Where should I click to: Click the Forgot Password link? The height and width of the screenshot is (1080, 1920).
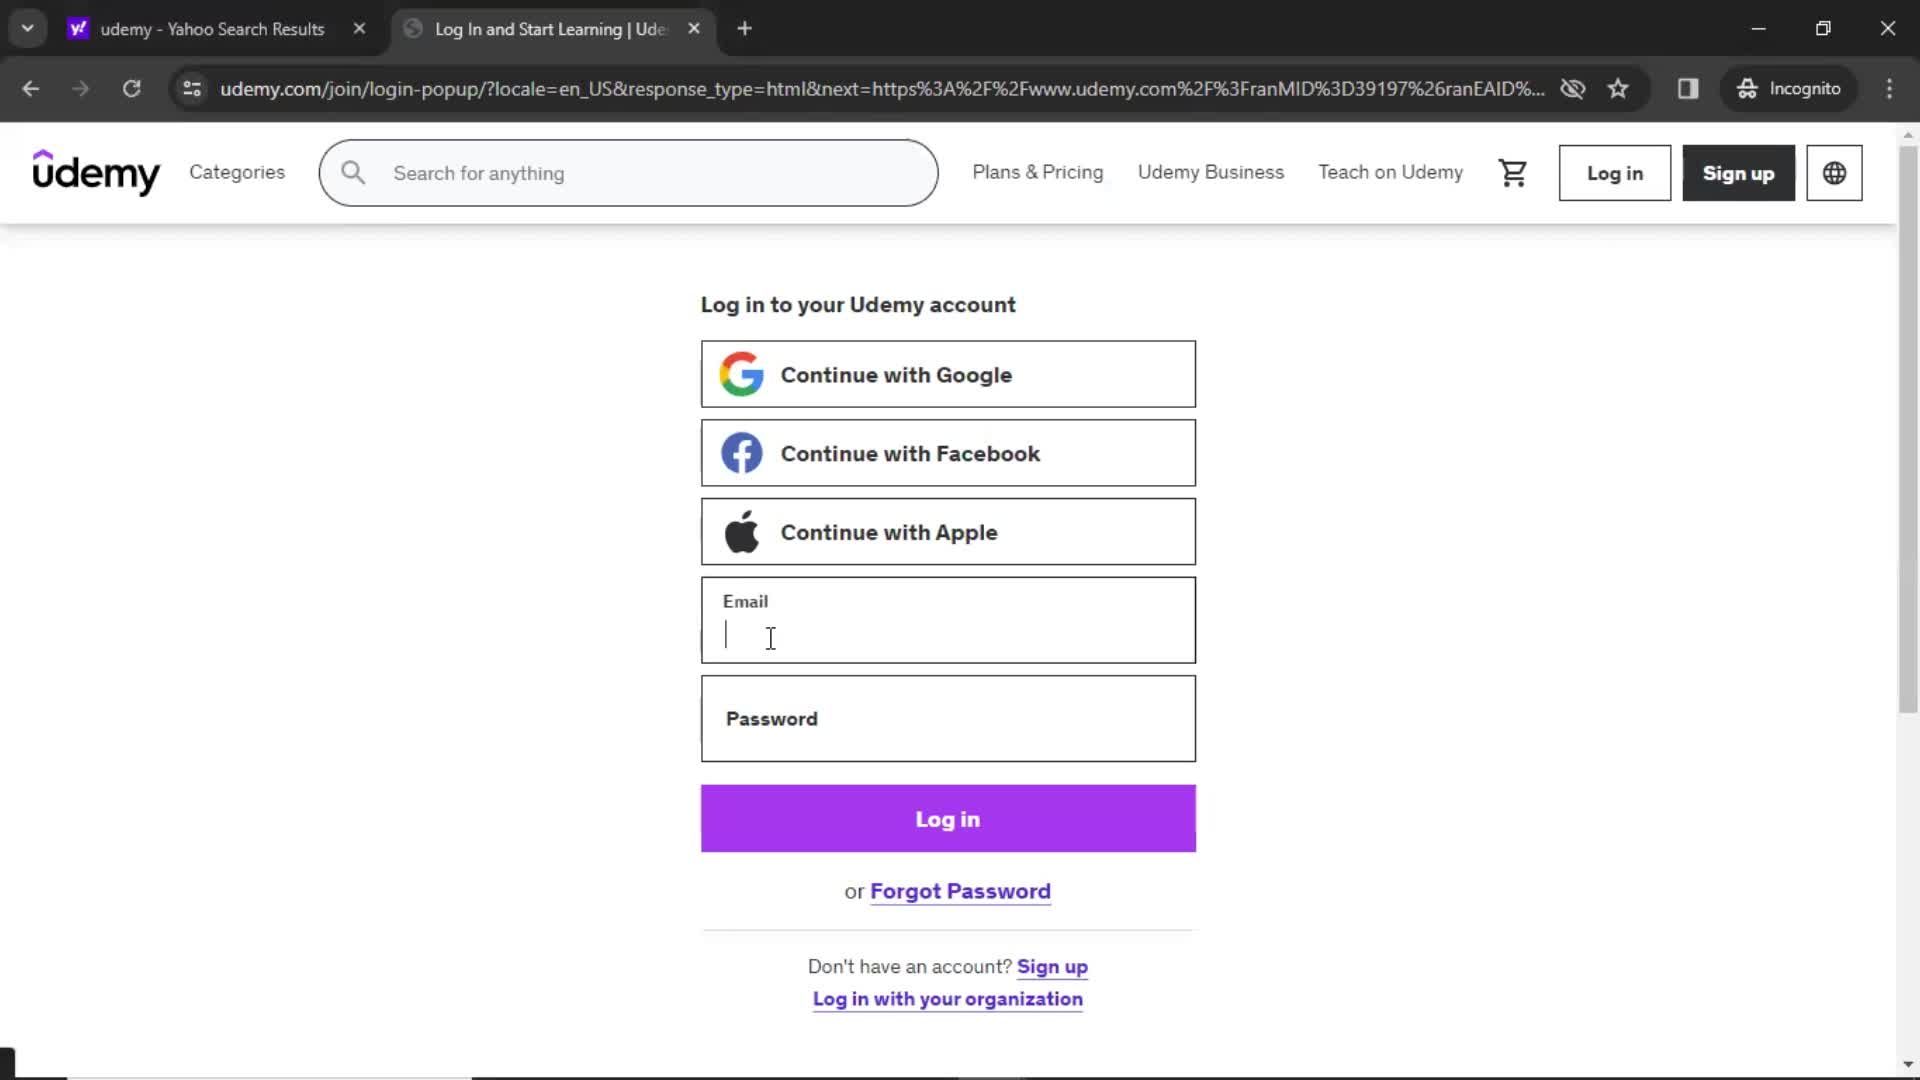[961, 891]
